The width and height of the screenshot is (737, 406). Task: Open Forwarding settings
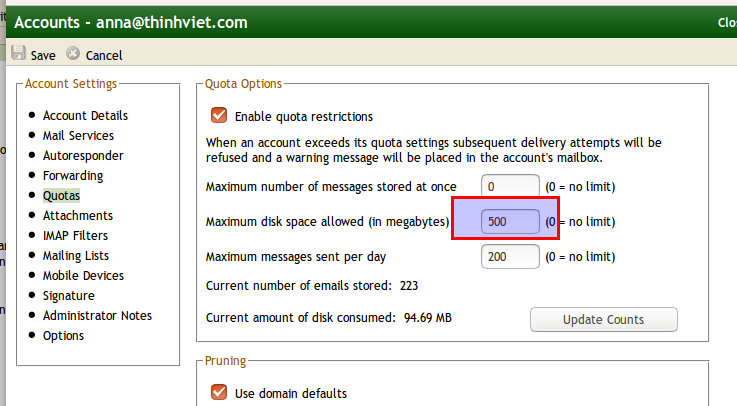73,176
